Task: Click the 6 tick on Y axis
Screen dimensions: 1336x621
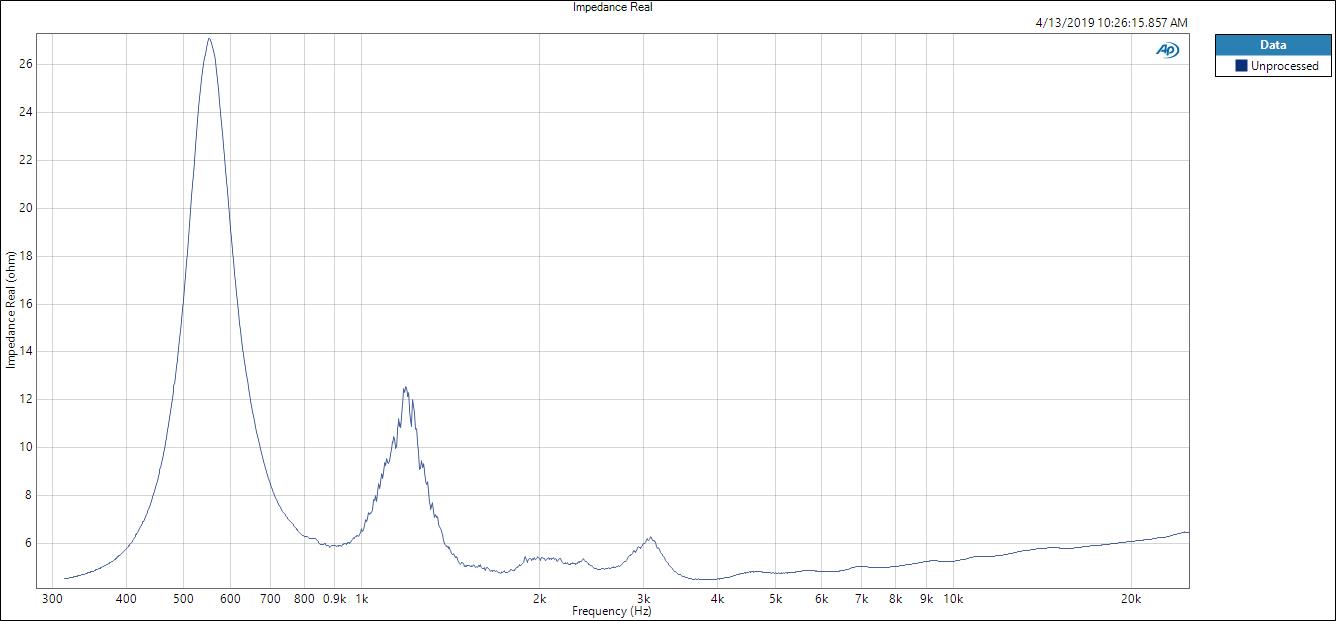Action: coord(30,543)
